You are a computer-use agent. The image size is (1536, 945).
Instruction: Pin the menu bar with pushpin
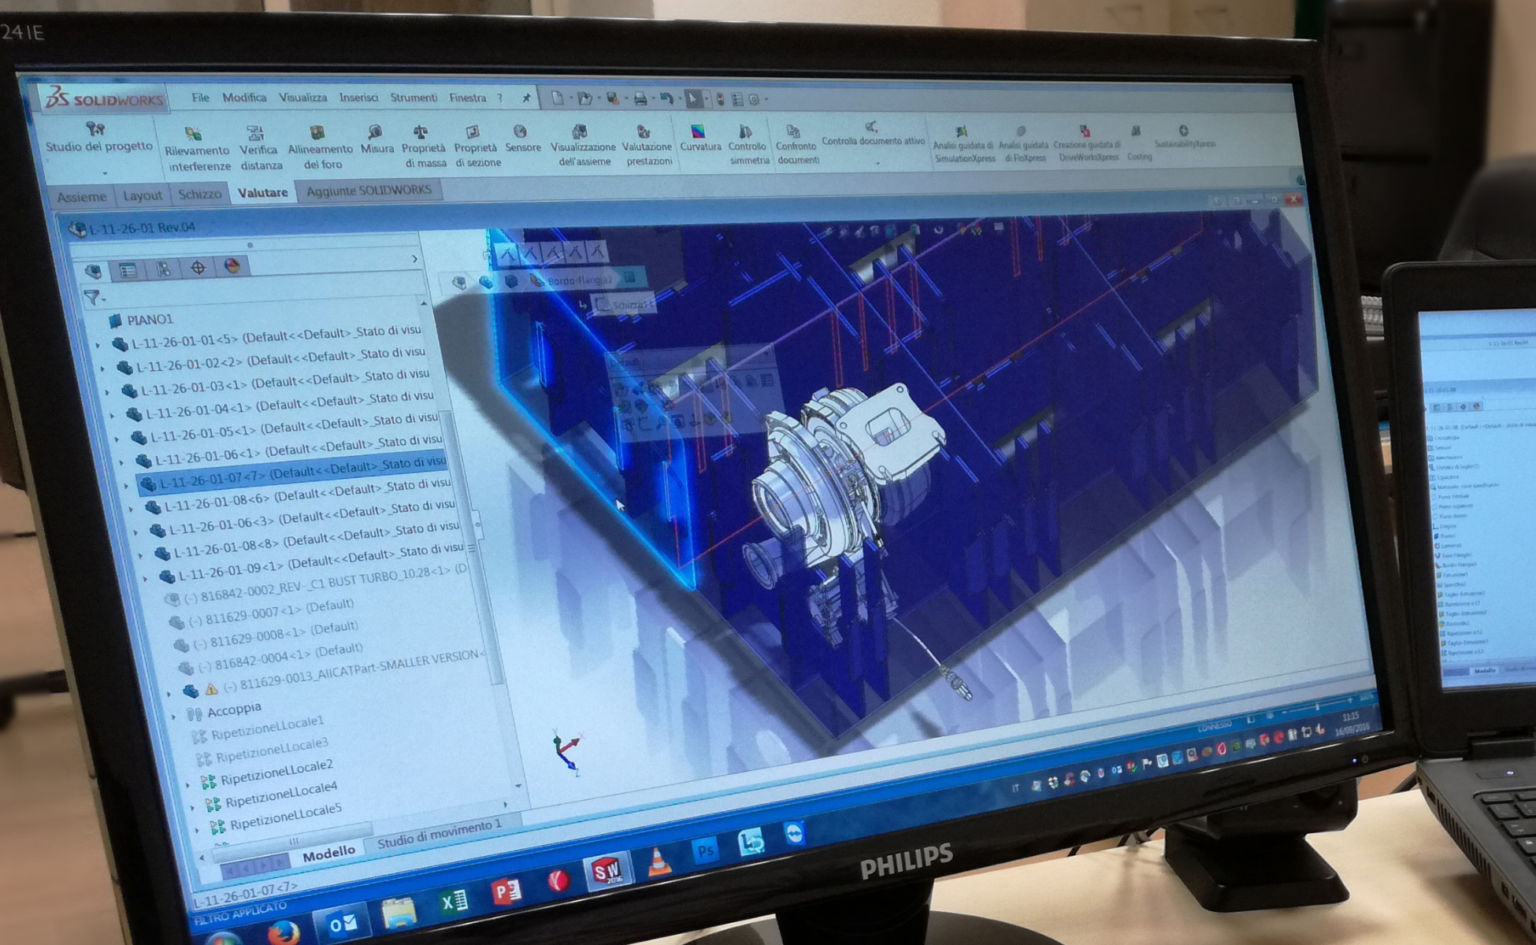click(526, 98)
